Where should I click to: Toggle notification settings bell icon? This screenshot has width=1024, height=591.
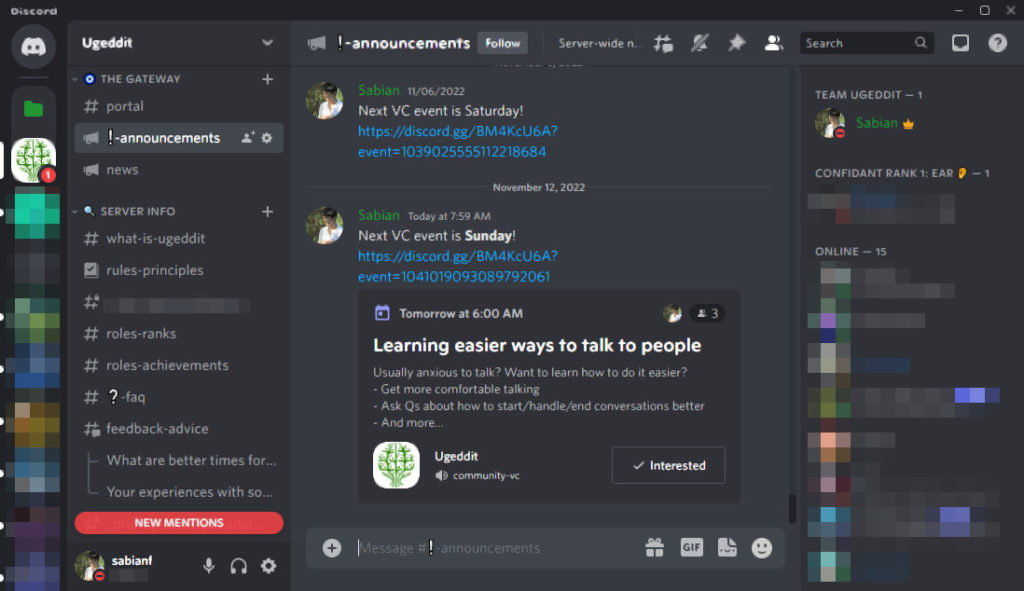click(699, 43)
